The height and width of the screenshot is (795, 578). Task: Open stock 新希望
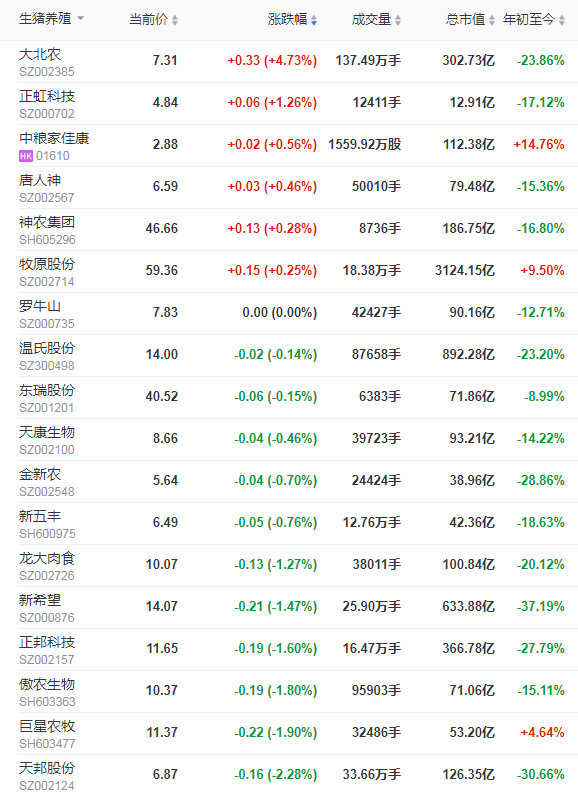point(40,601)
